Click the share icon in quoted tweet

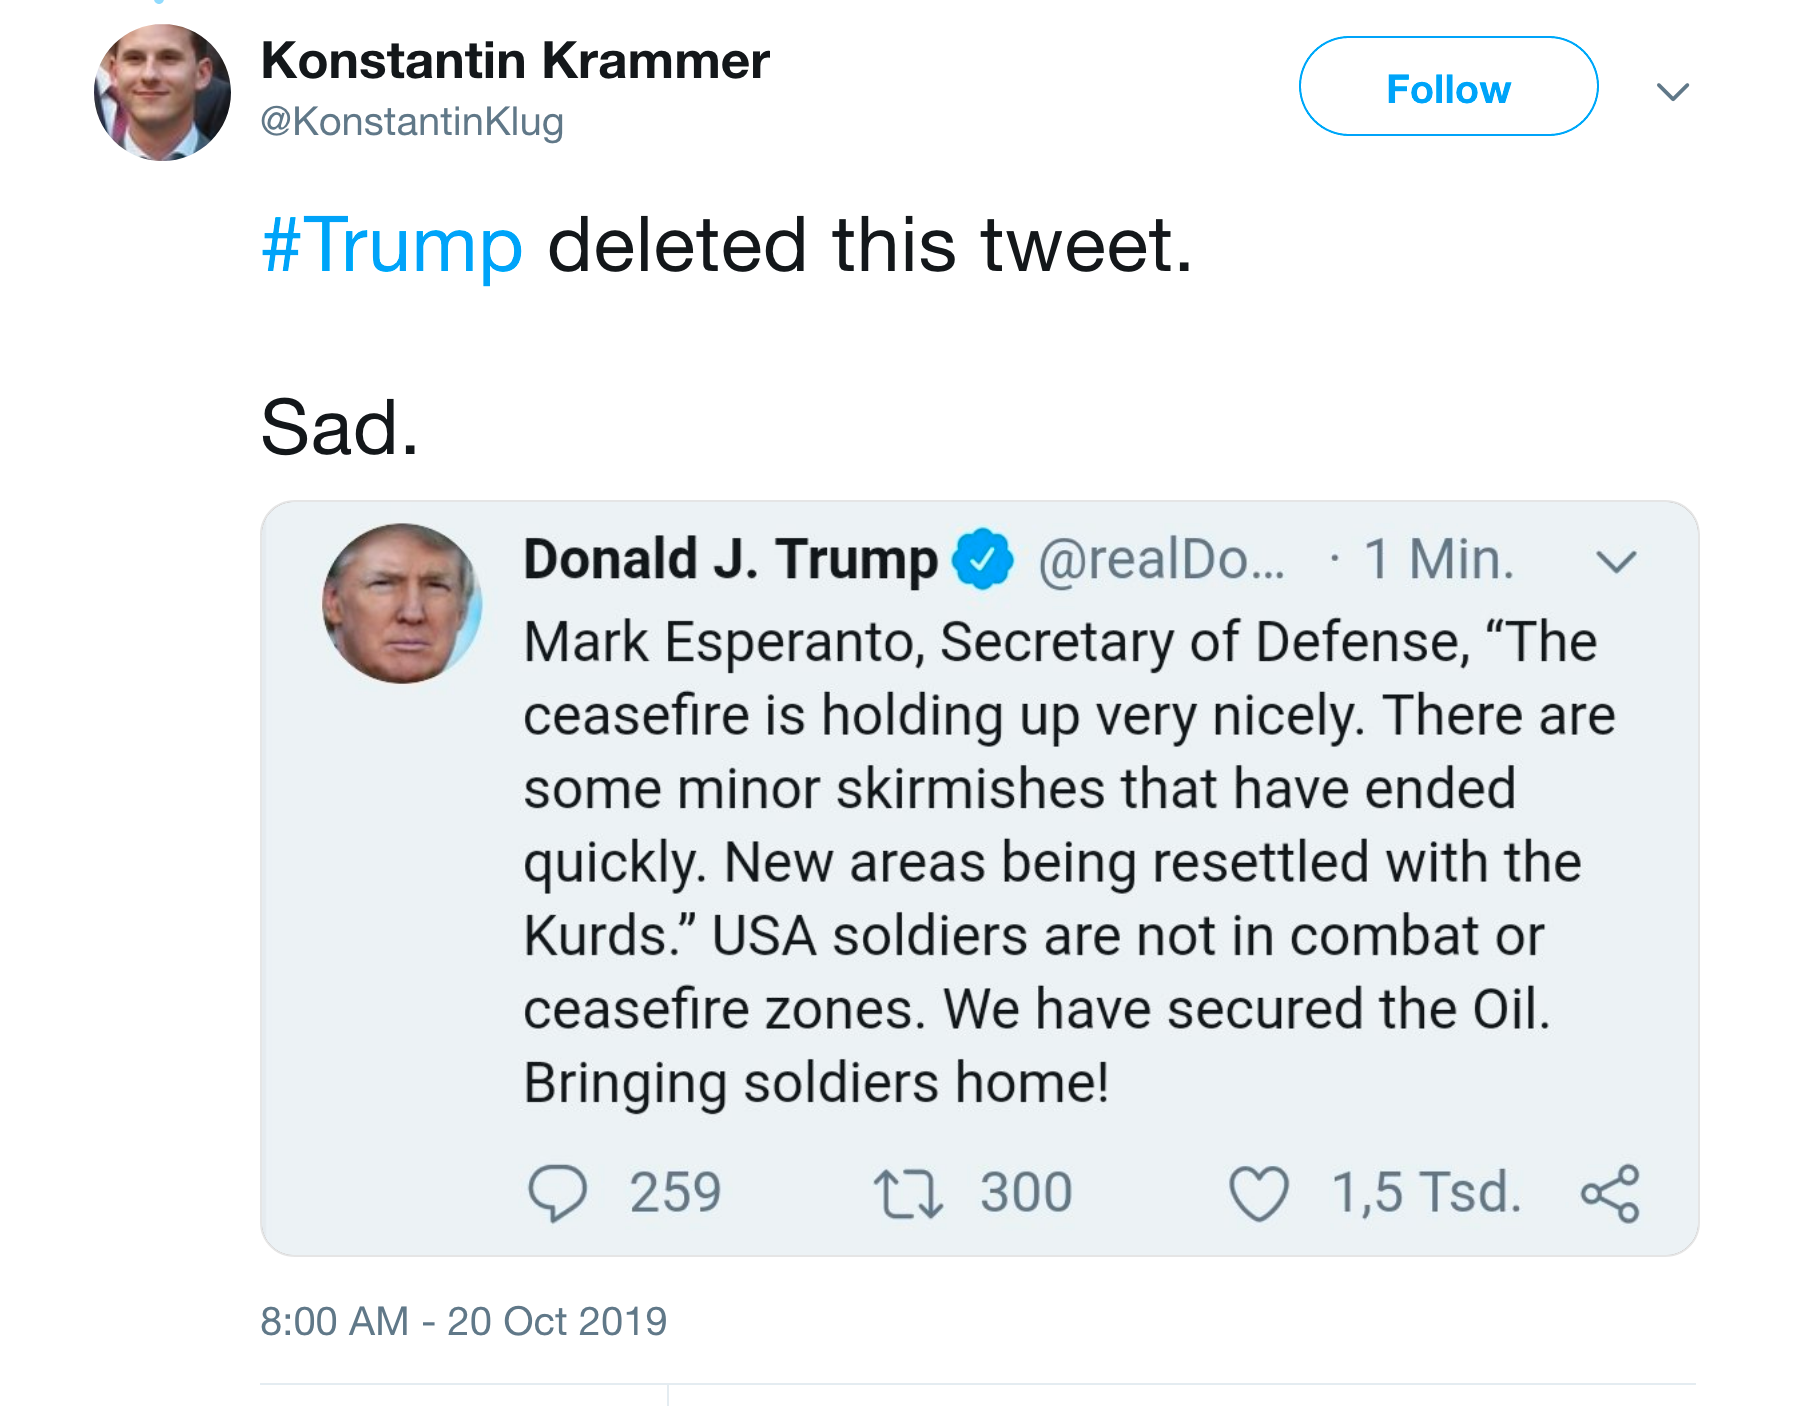click(1610, 1194)
